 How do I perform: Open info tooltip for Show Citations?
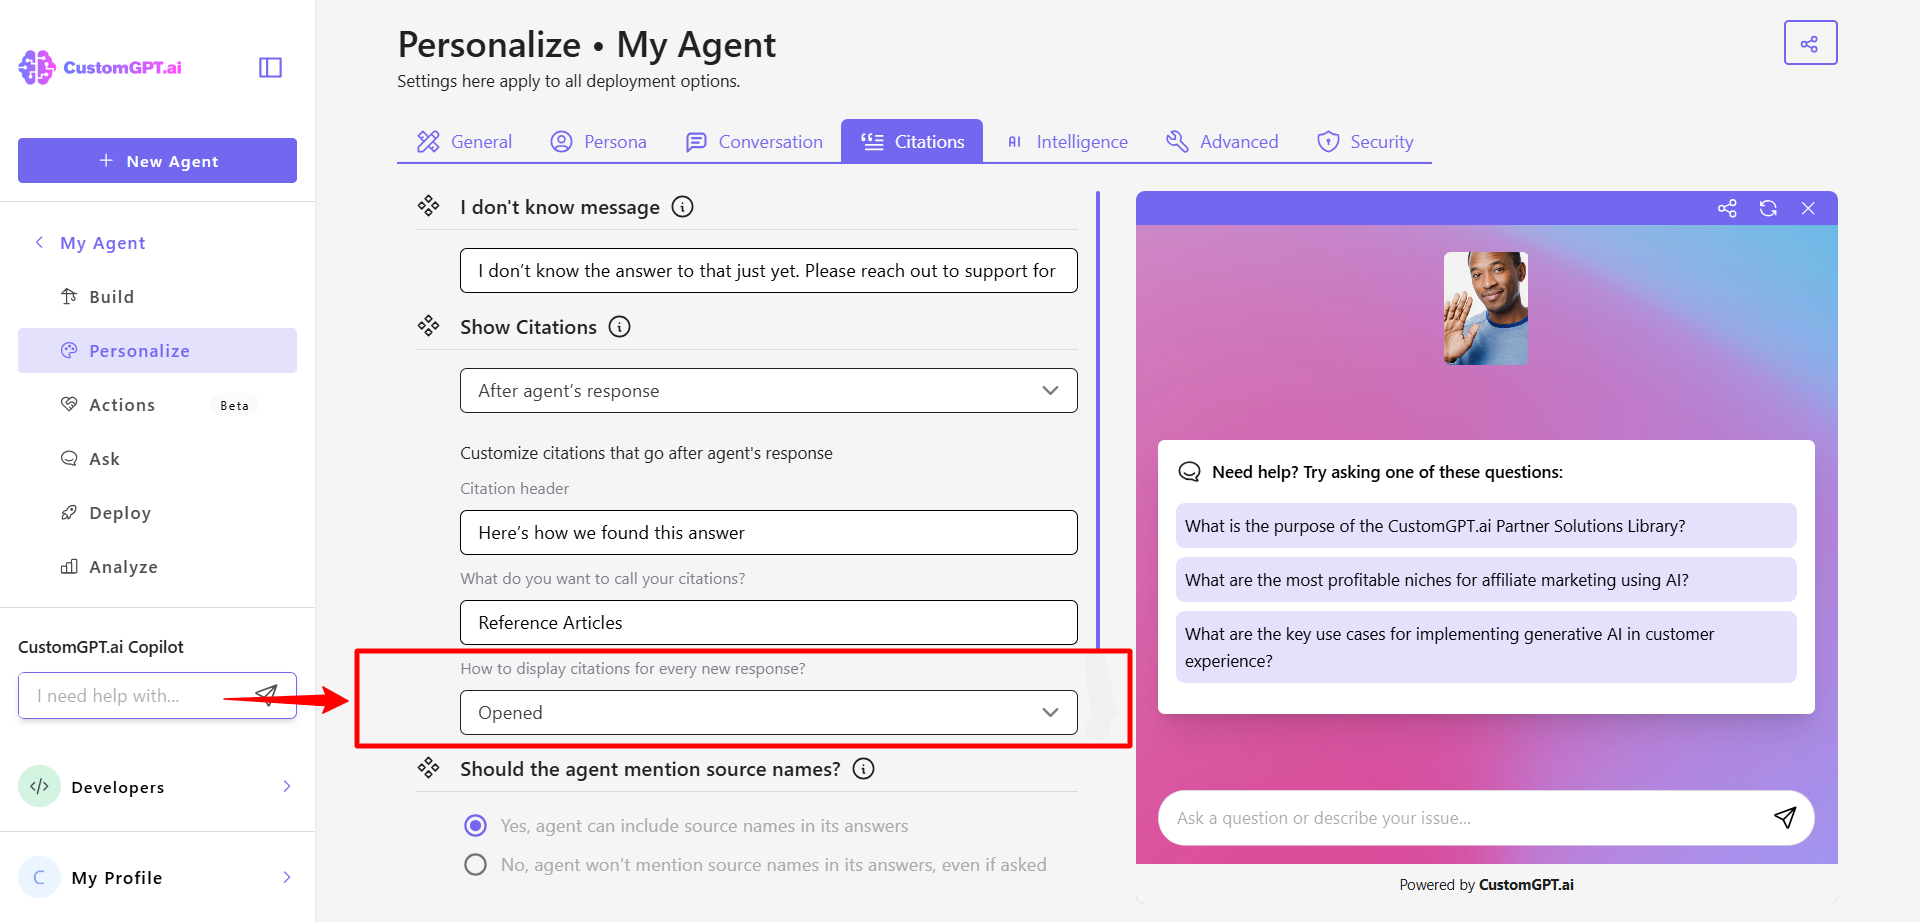620,327
